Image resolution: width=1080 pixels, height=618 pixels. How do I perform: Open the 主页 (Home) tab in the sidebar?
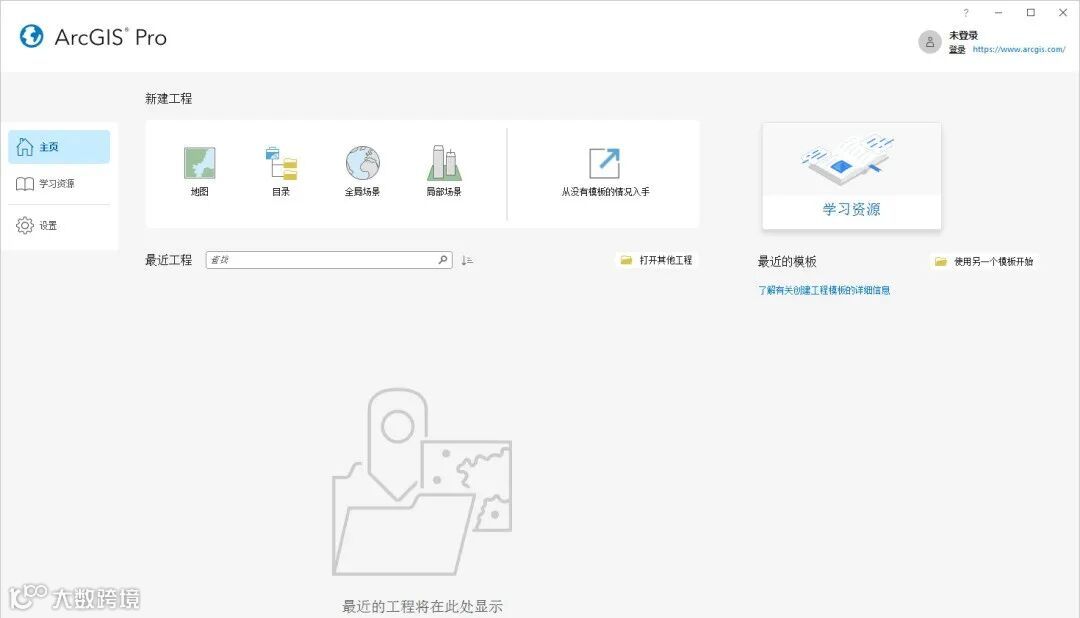tap(59, 147)
